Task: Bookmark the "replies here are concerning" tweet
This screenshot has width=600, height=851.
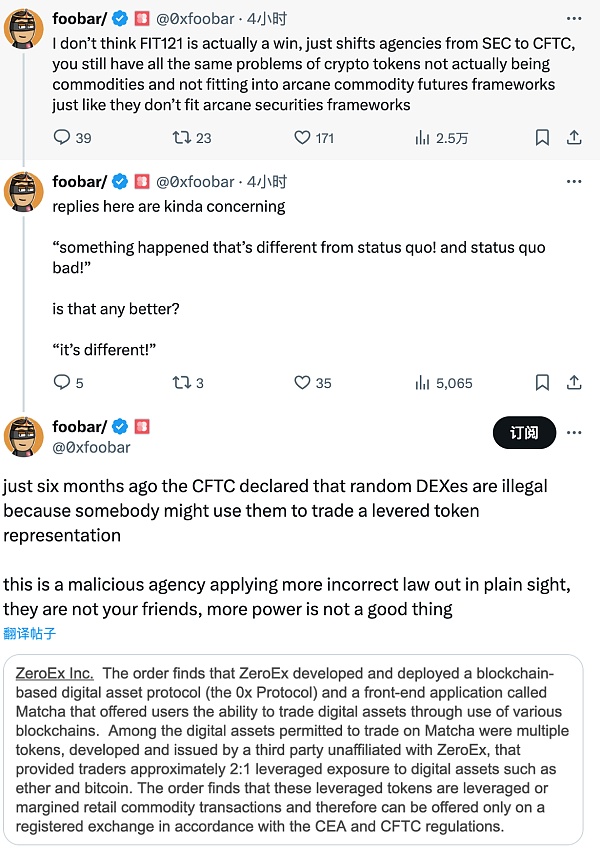Action: (542, 383)
